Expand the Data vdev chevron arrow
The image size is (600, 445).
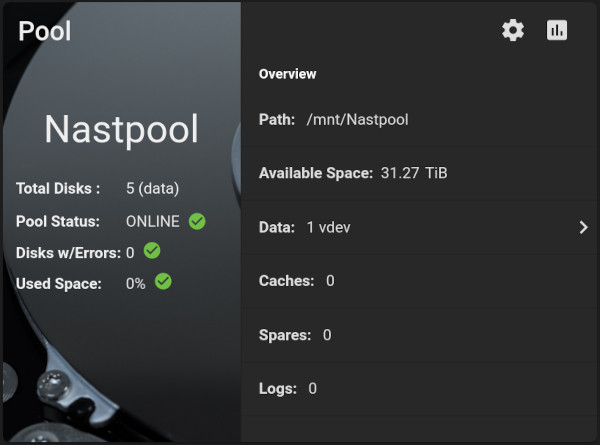(583, 227)
